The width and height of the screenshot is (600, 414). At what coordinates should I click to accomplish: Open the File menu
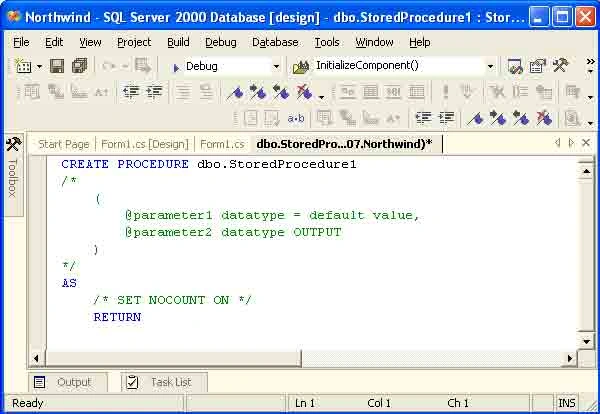coord(21,42)
